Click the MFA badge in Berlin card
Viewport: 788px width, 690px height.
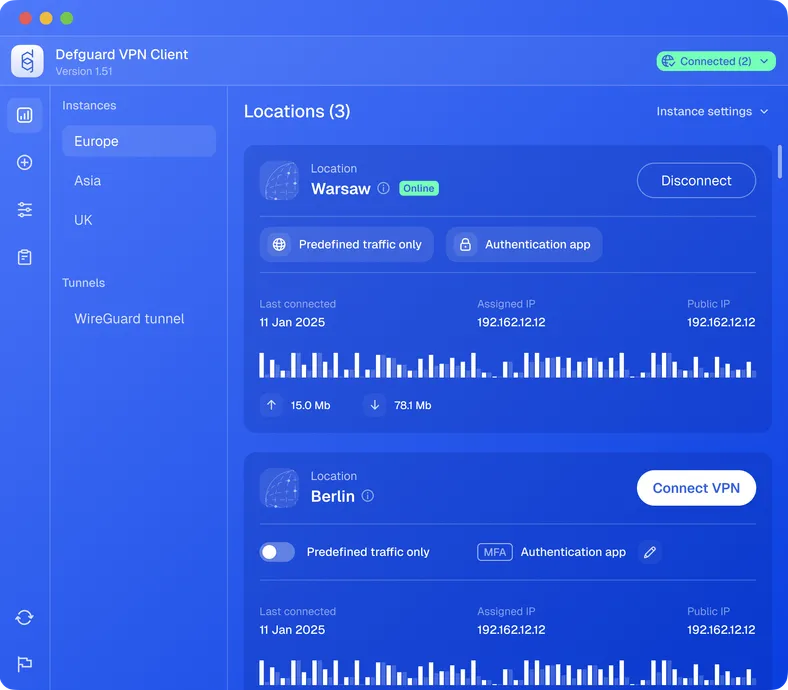495,552
